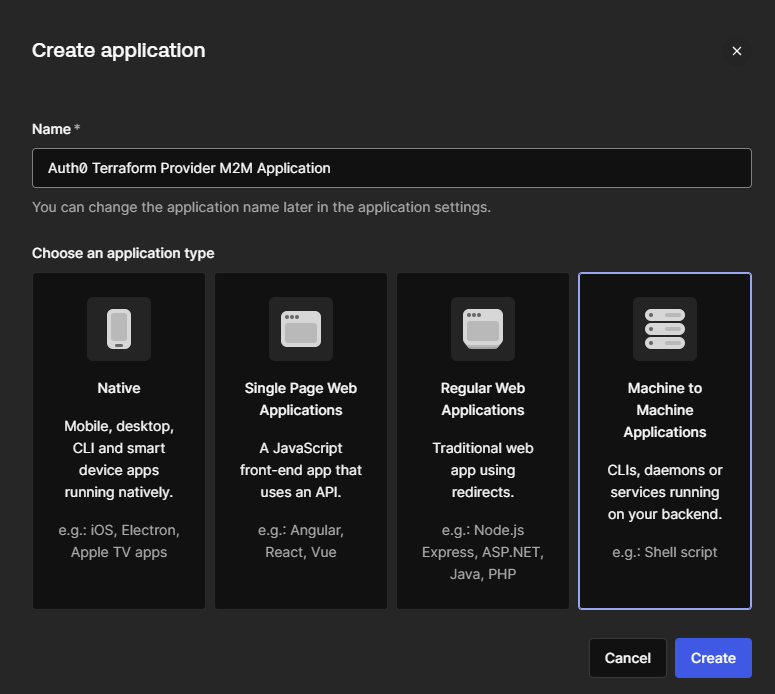775x694 pixels.
Task: Close the Create application dialog
Action: [x=736, y=51]
